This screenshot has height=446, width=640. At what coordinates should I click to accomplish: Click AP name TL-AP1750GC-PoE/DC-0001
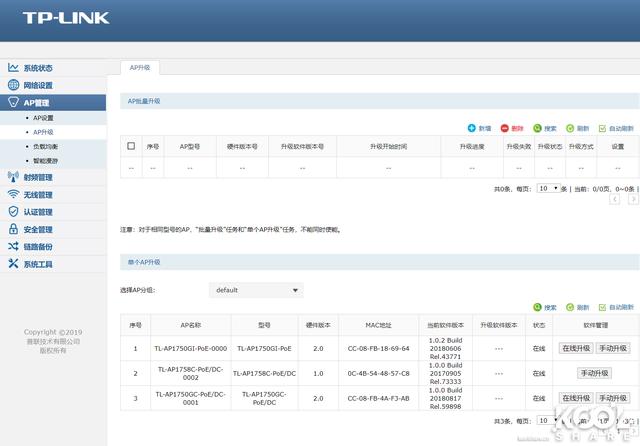191,398
